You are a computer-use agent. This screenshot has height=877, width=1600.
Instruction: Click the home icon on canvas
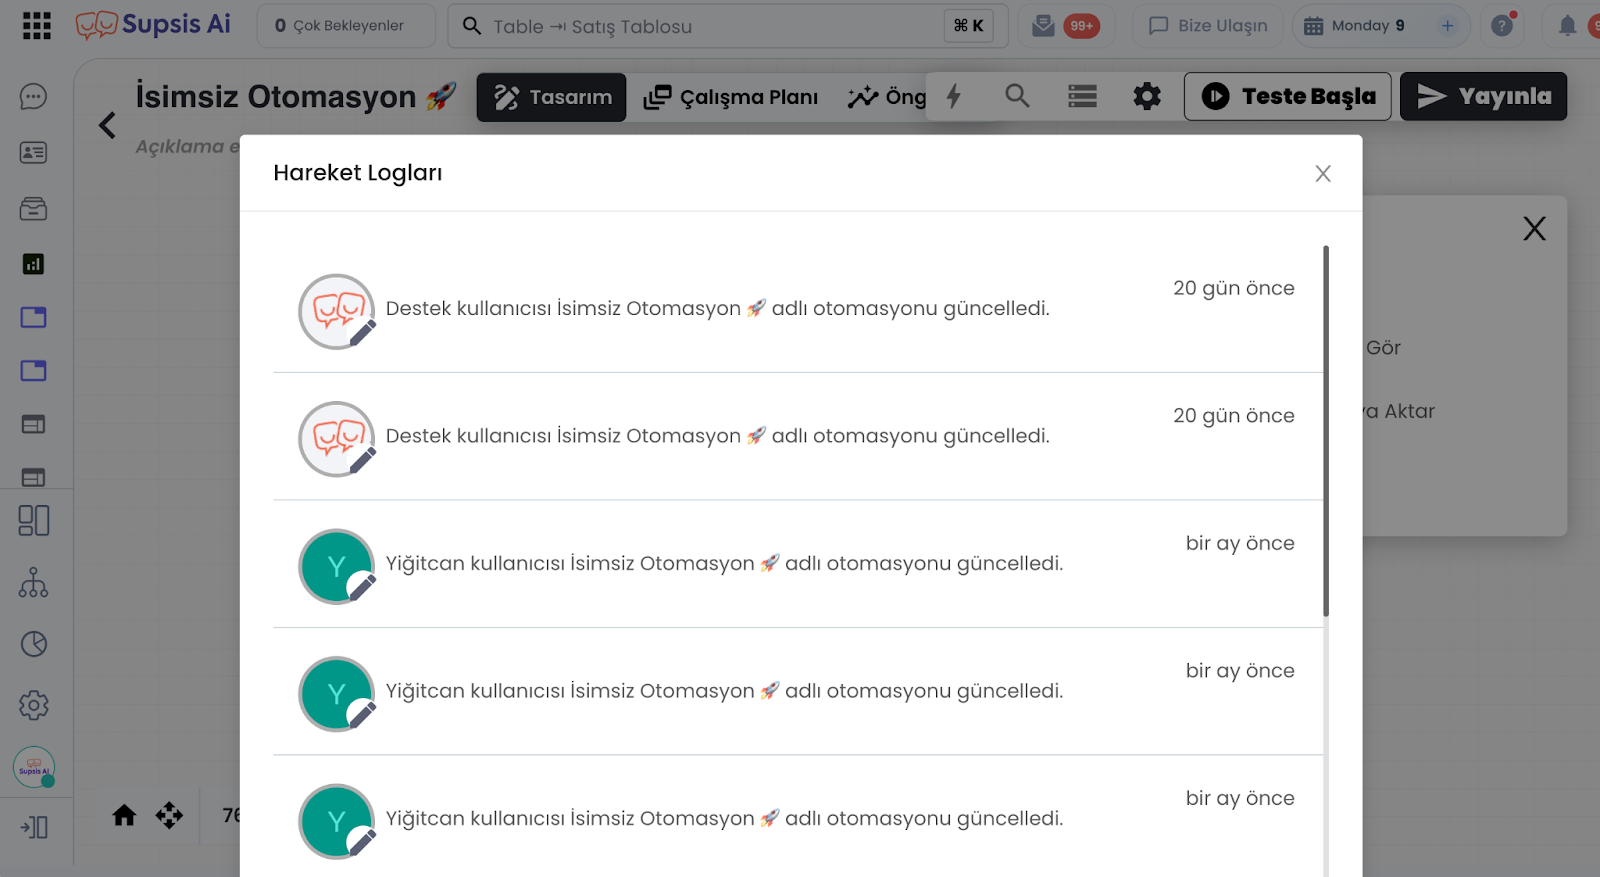pos(124,816)
